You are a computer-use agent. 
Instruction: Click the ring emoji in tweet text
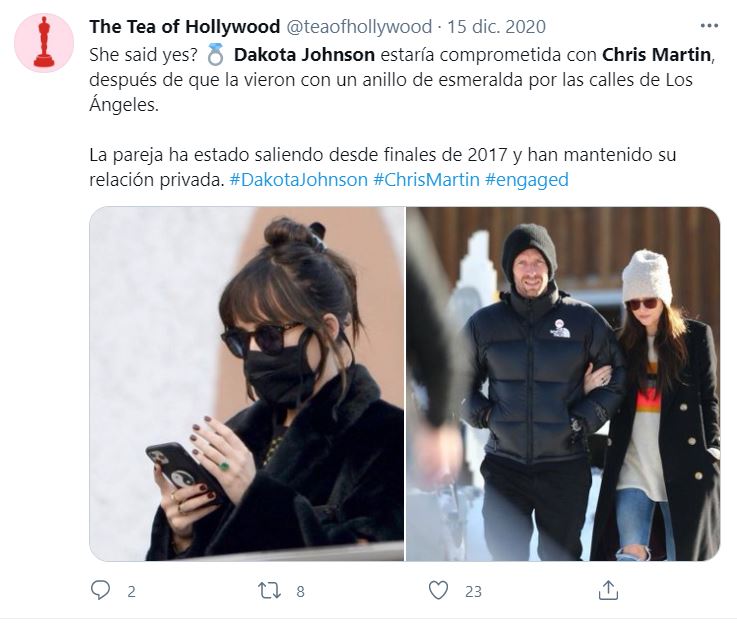pyautogui.click(x=216, y=55)
